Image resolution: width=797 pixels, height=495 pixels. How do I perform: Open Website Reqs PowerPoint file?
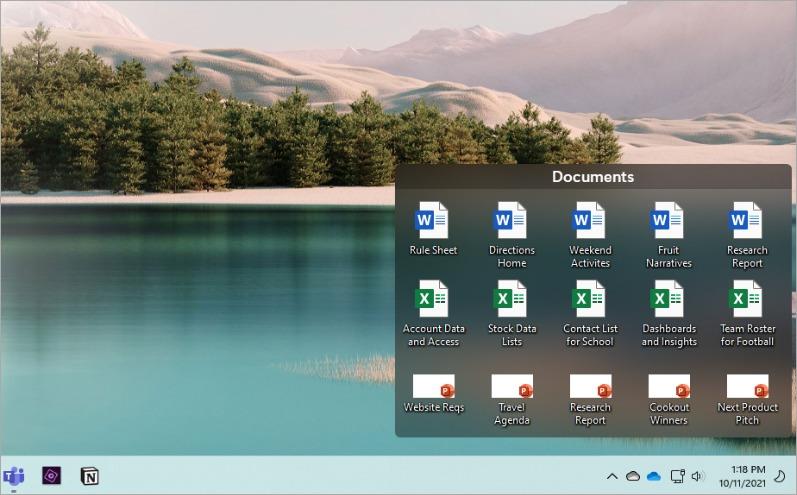click(x=433, y=393)
